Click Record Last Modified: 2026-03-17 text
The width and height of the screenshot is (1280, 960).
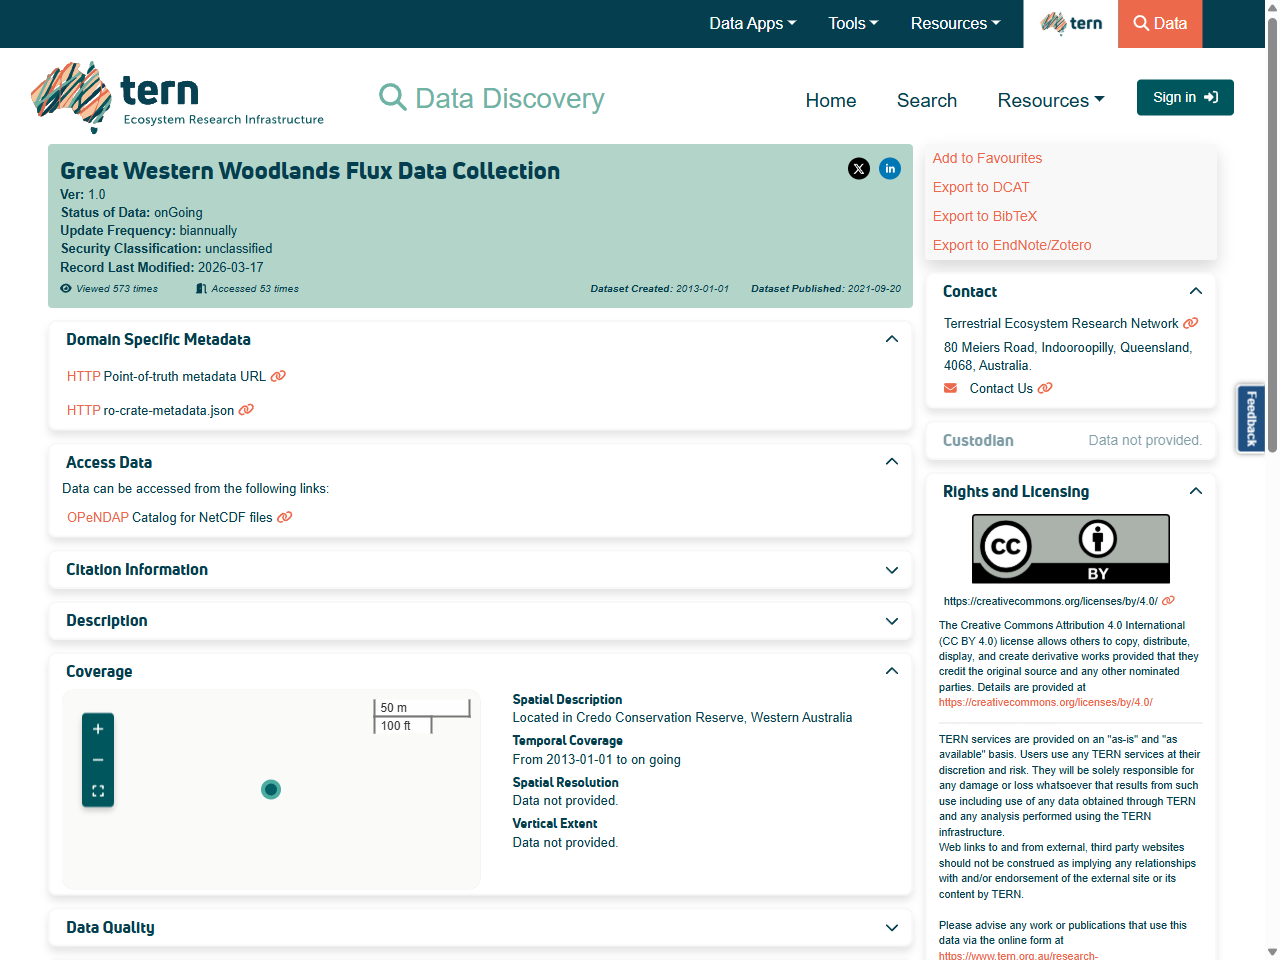click(162, 267)
